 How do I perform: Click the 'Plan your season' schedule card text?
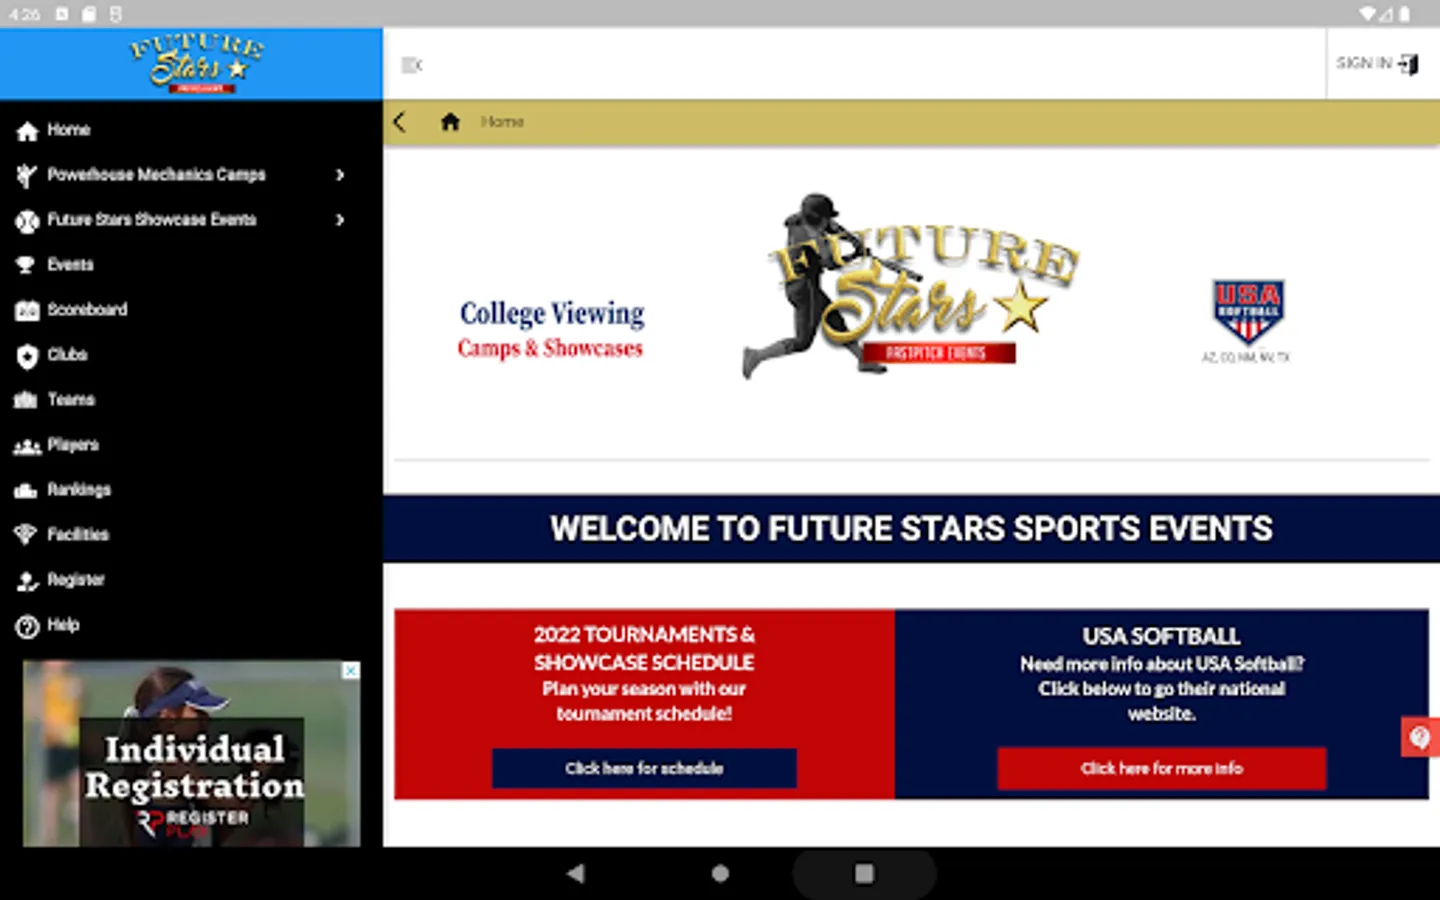click(x=644, y=701)
